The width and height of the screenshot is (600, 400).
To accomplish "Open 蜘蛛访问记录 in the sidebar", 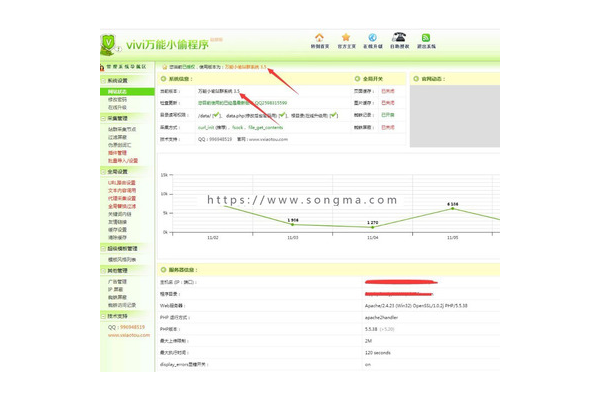I will coord(123,302).
